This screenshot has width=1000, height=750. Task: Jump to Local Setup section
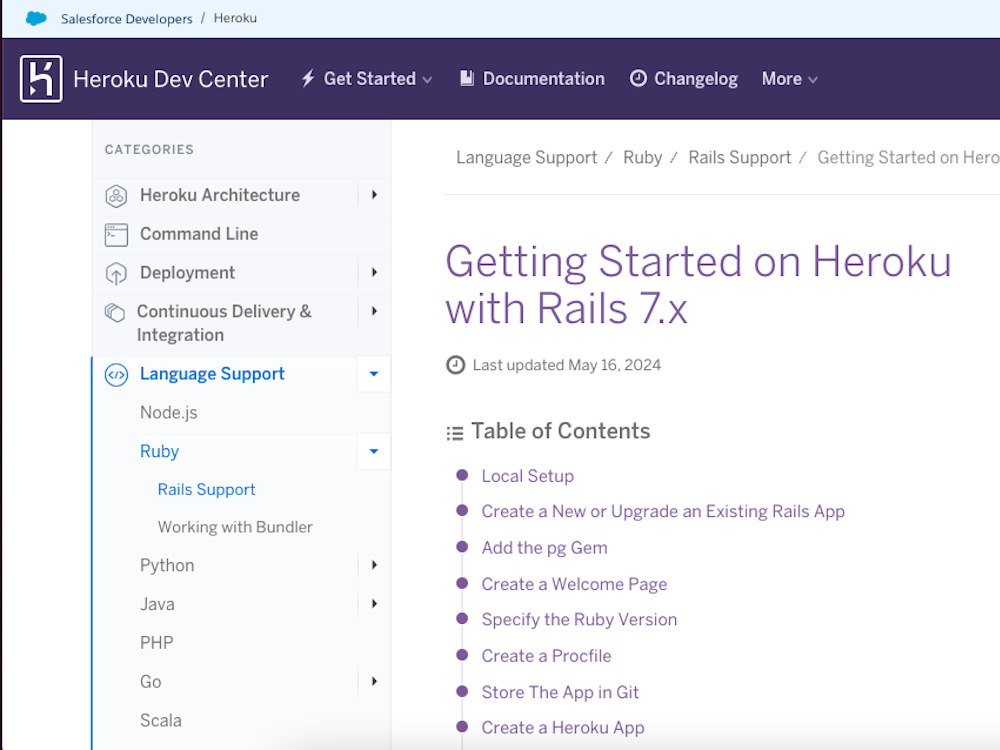pyautogui.click(x=527, y=476)
